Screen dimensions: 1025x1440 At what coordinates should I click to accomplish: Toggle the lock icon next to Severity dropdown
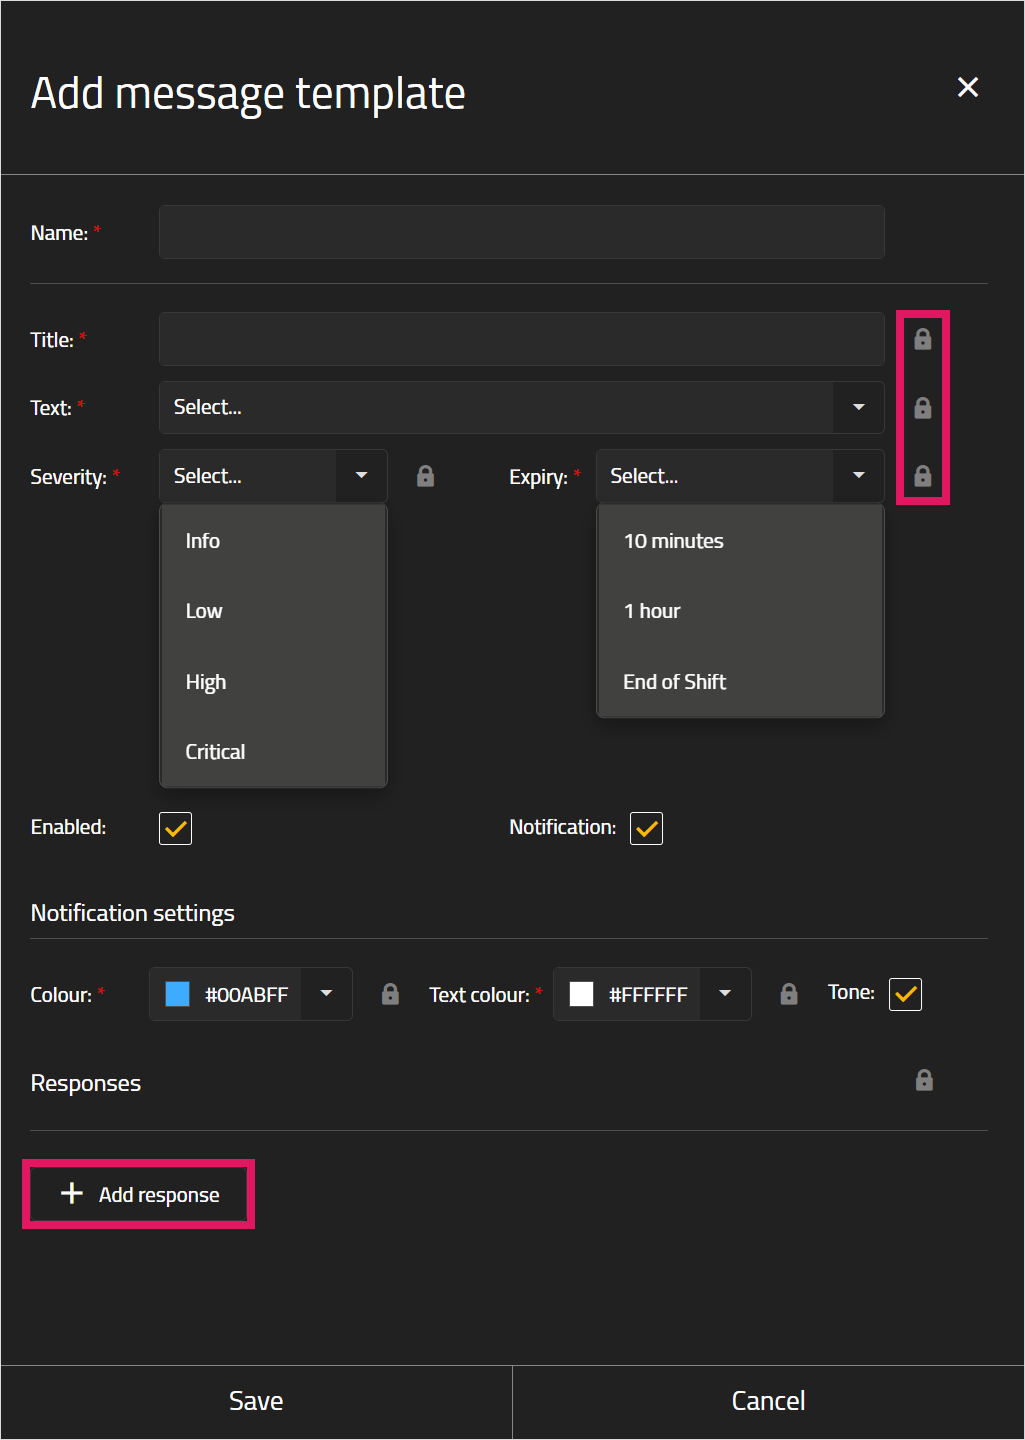(x=425, y=476)
